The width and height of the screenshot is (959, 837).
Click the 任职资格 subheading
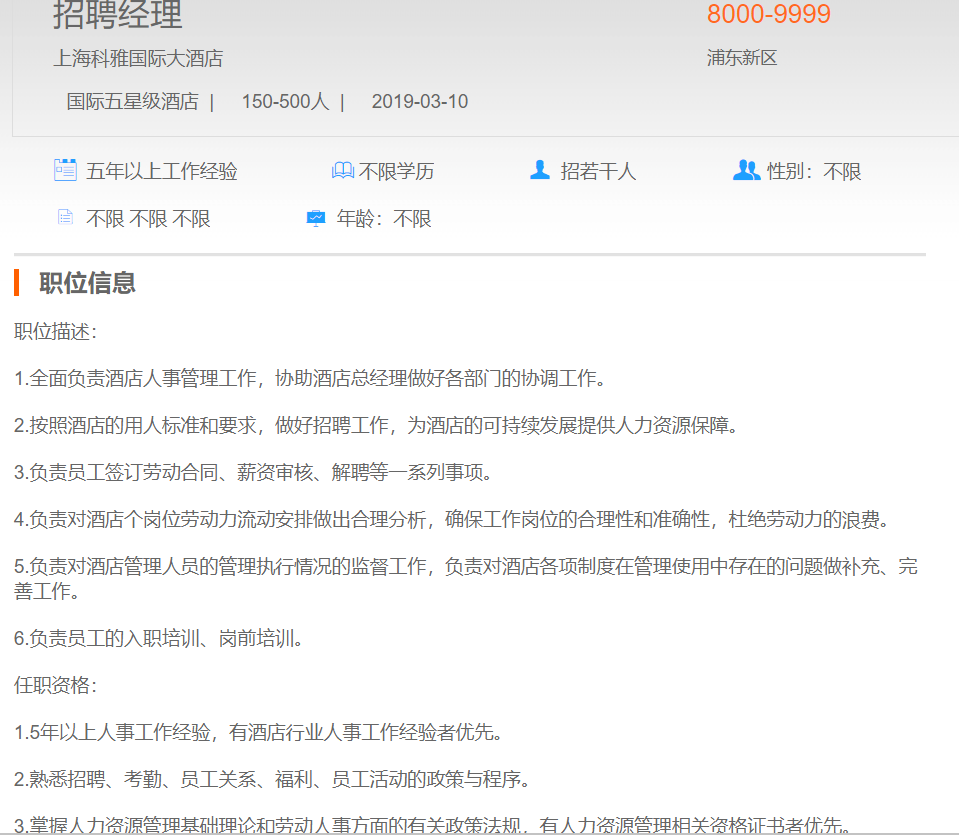55,685
